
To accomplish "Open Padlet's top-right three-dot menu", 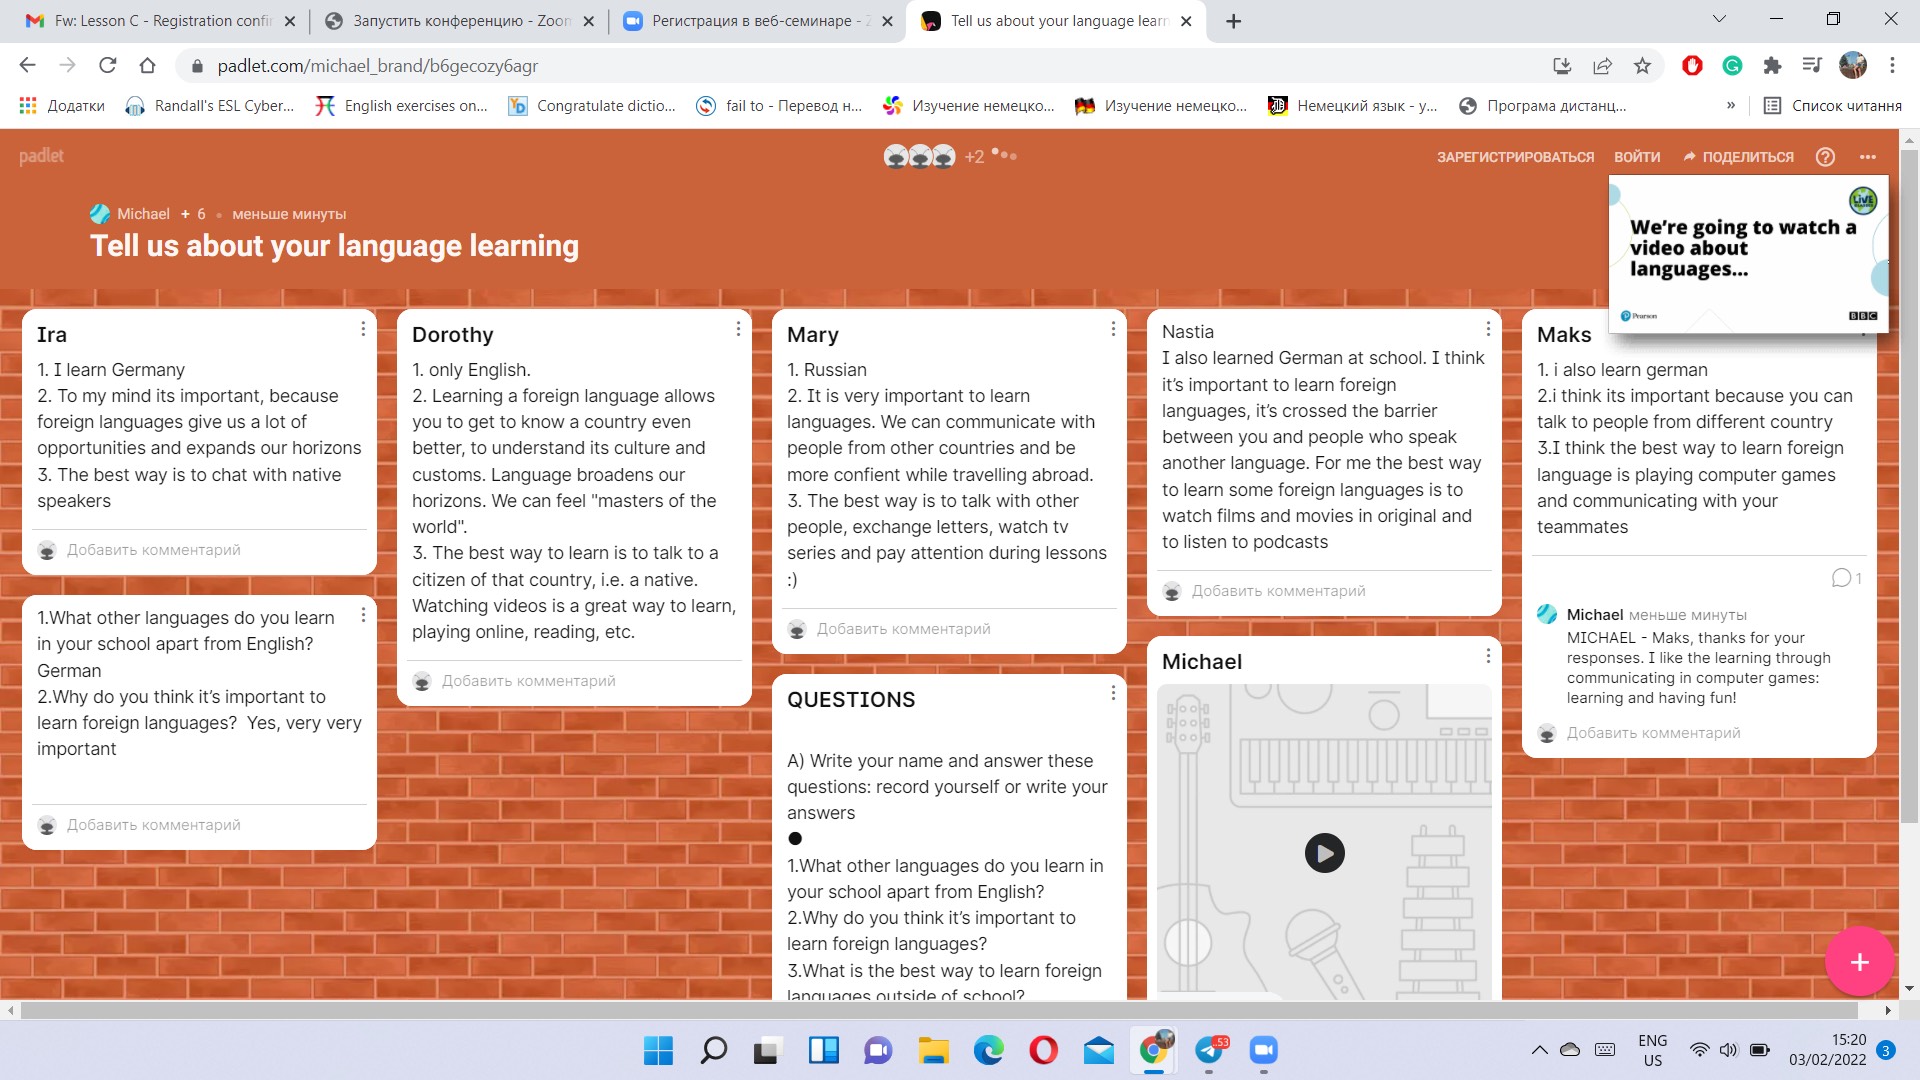I will point(1868,157).
